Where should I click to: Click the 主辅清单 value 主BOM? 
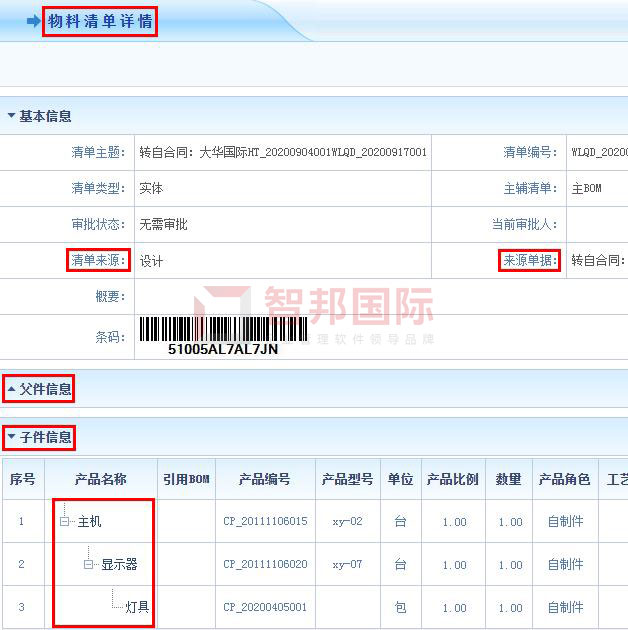click(x=587, y=188)
